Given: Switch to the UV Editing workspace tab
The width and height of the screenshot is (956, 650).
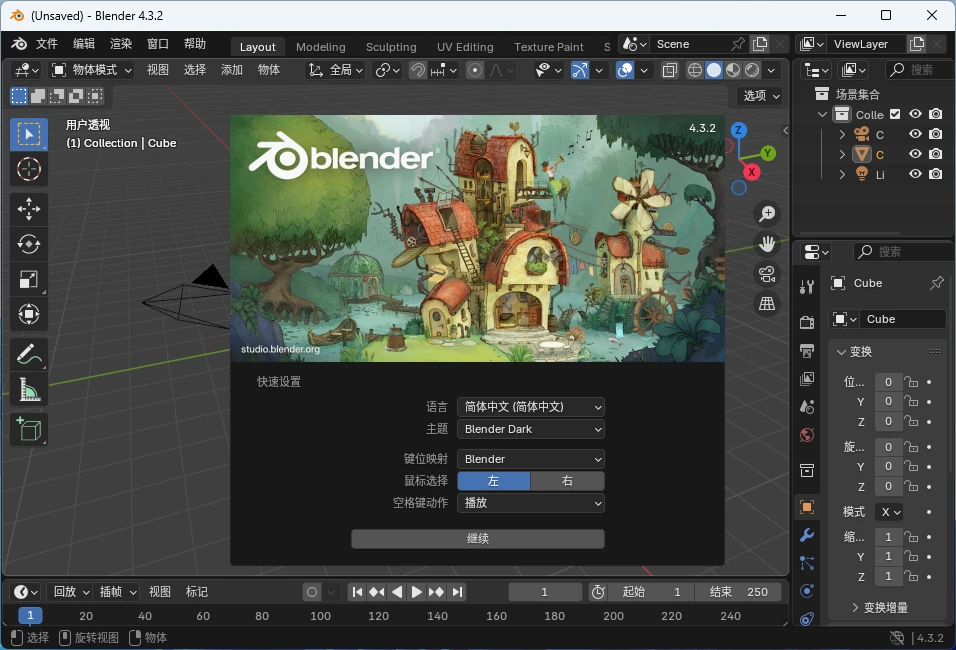Looking at the screenshot, I should point(465,47).
